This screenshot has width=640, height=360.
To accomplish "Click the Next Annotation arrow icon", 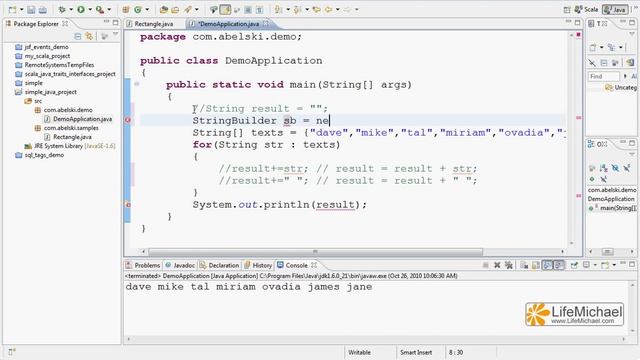I will click(x=278, y=9).
